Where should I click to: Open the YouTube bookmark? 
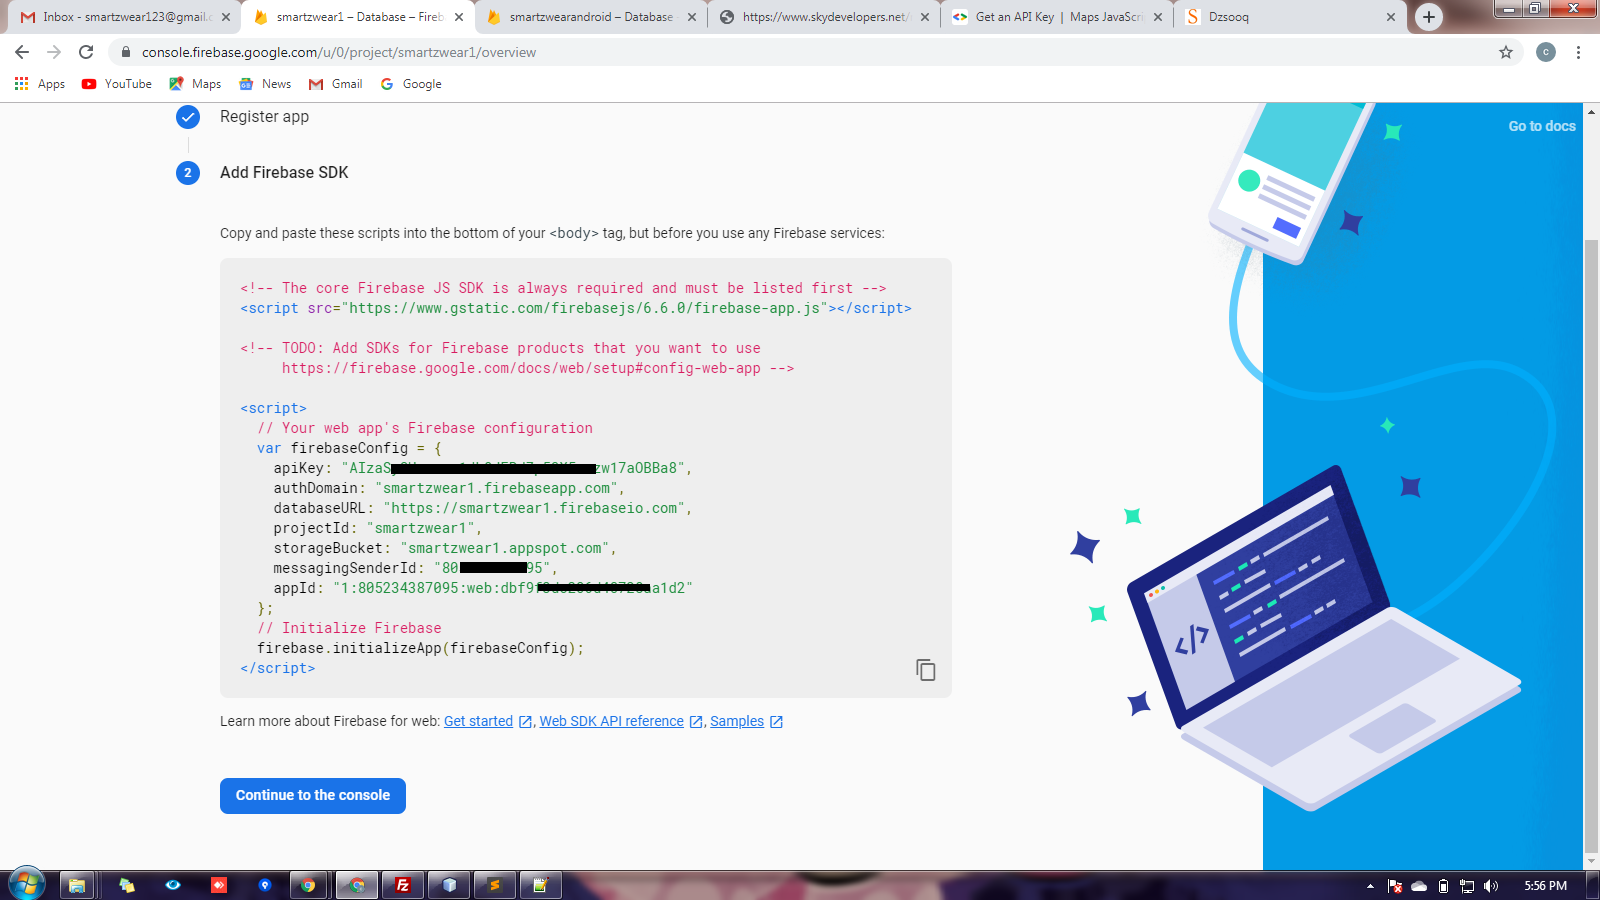coord(117,84)
